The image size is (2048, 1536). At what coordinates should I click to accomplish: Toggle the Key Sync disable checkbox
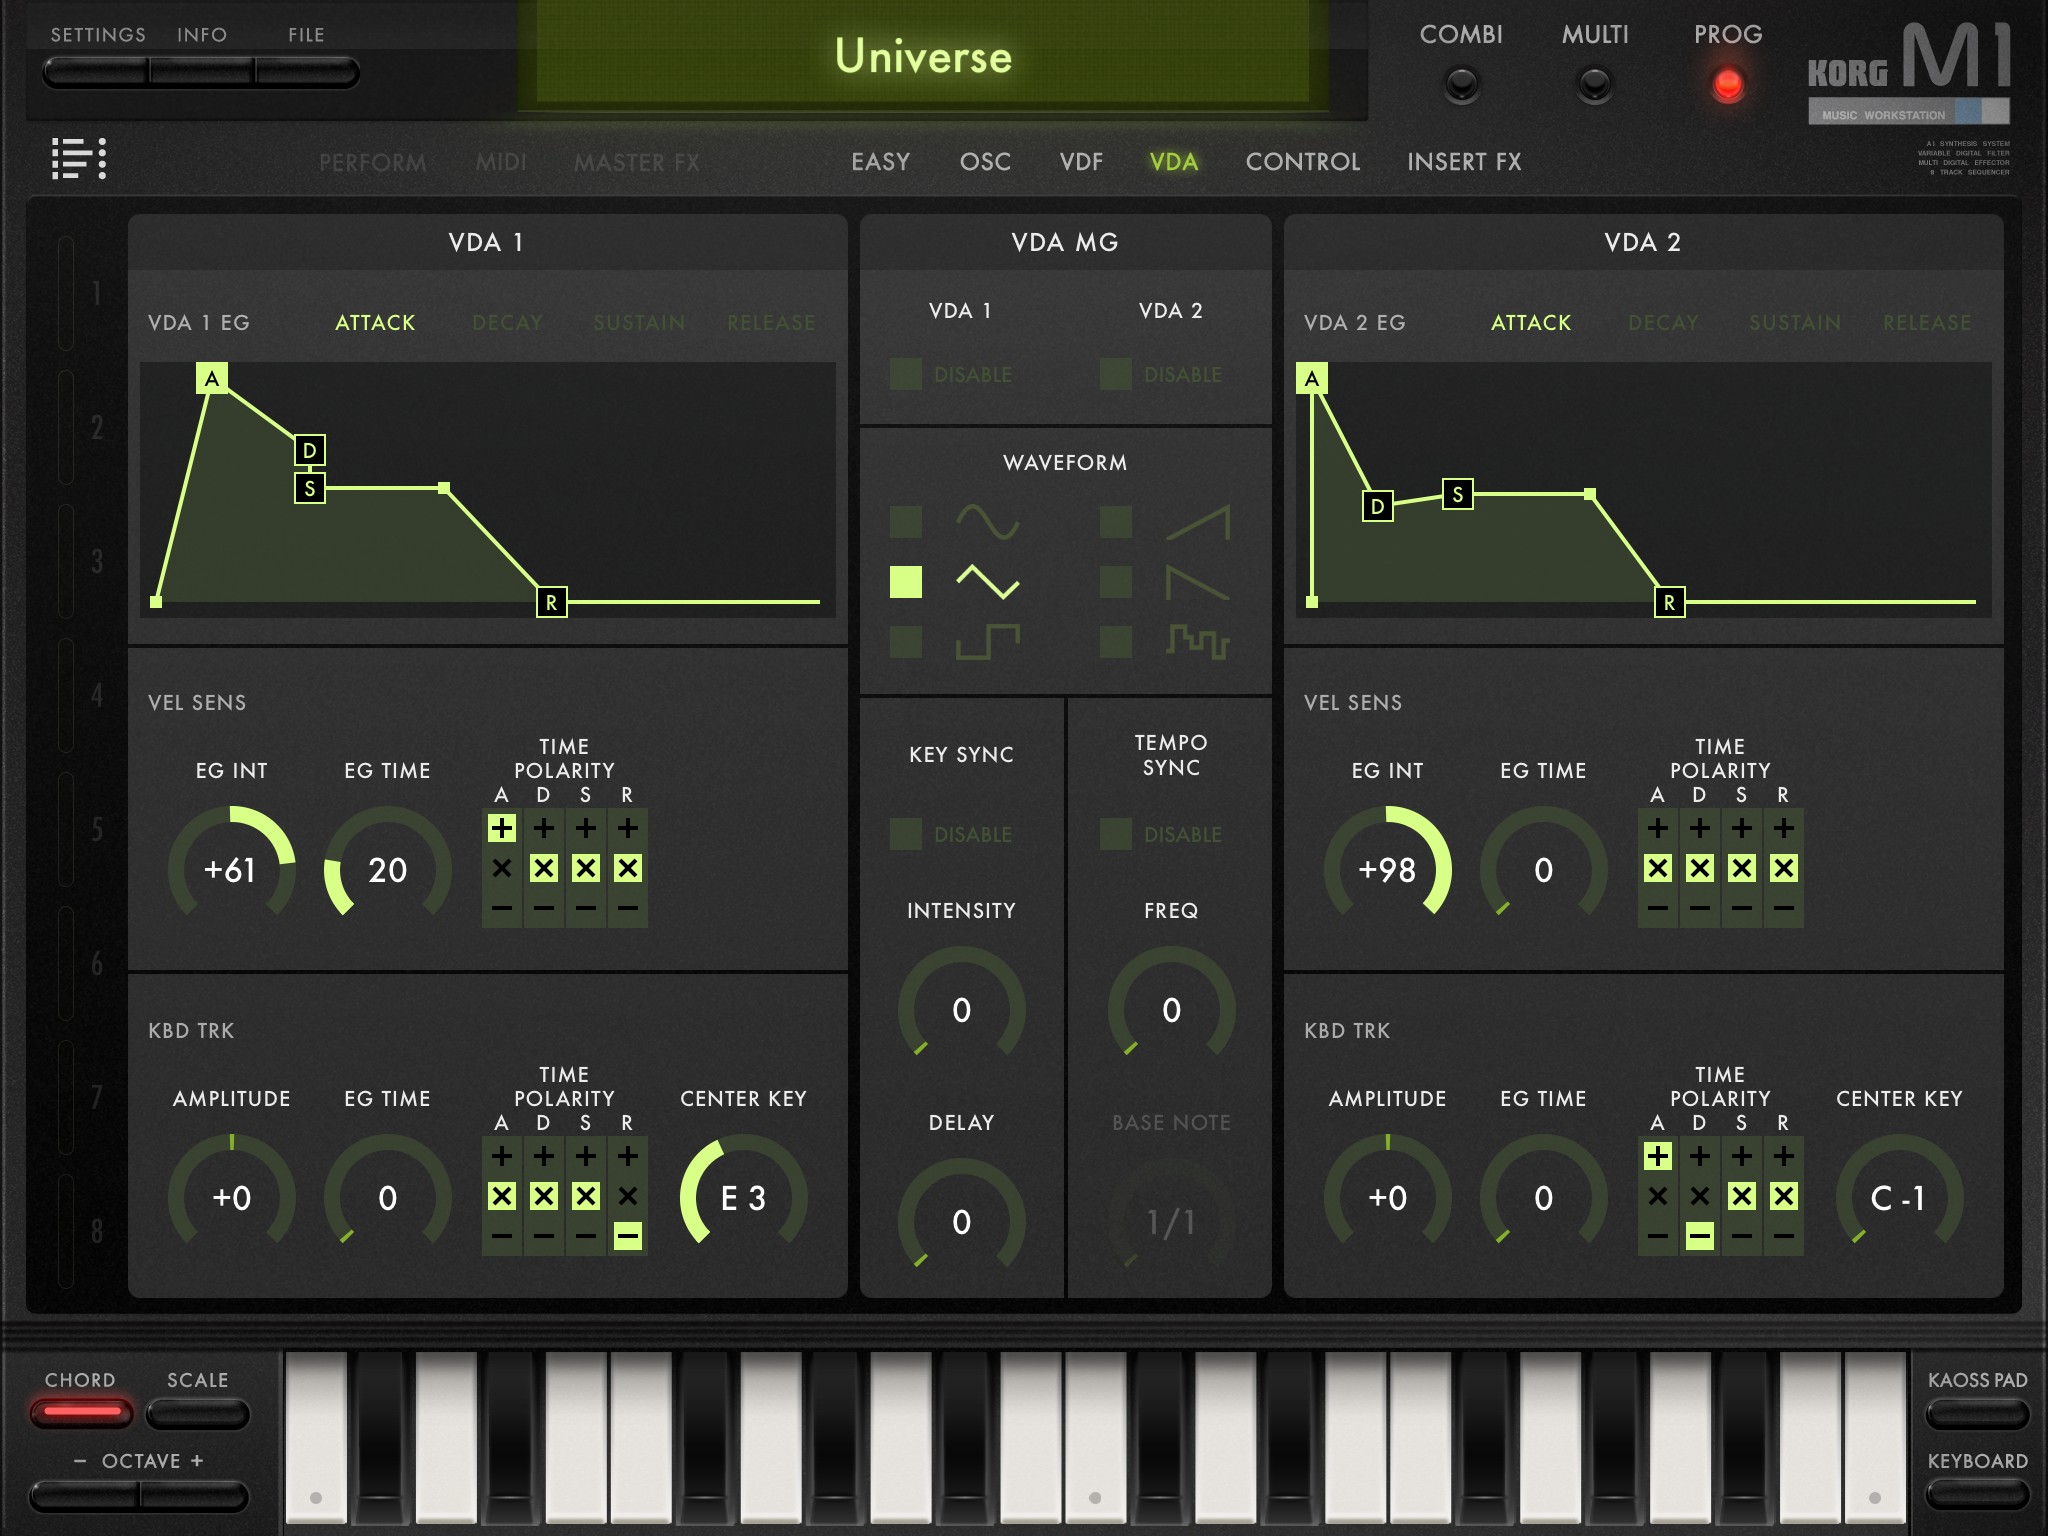click(x=906, y=834)
